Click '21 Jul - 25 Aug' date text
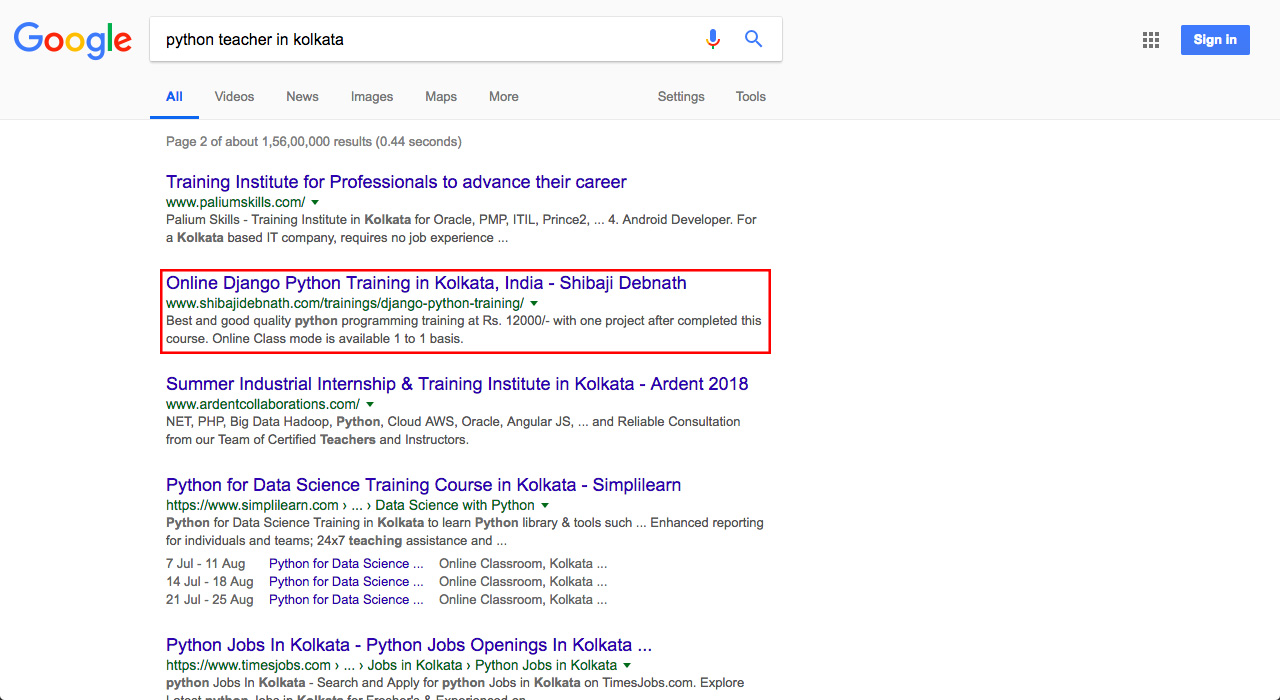 210,600
